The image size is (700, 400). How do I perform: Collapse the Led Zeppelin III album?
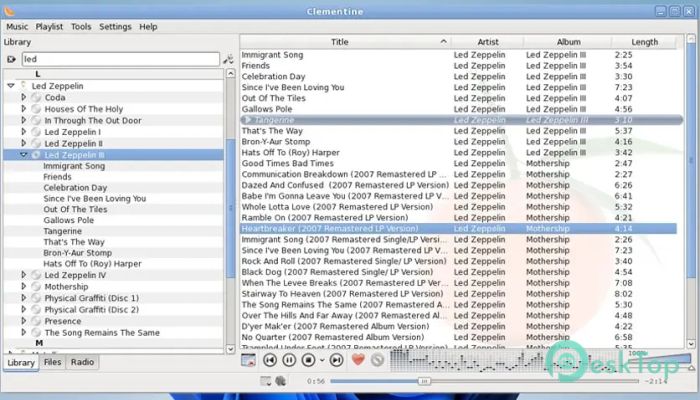[24, 154]
